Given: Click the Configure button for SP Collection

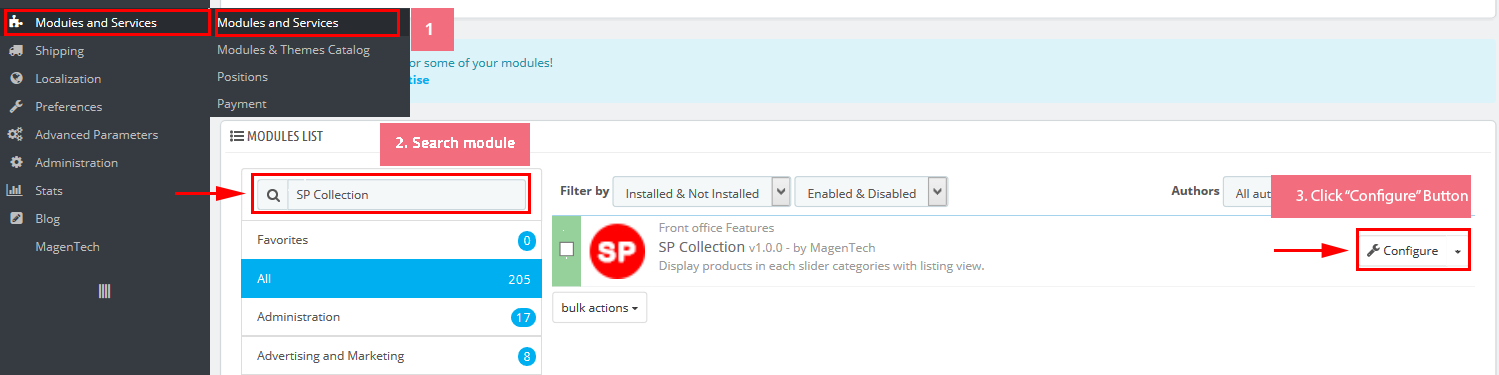Looking at the screenshot, I should click(1403, 251).
